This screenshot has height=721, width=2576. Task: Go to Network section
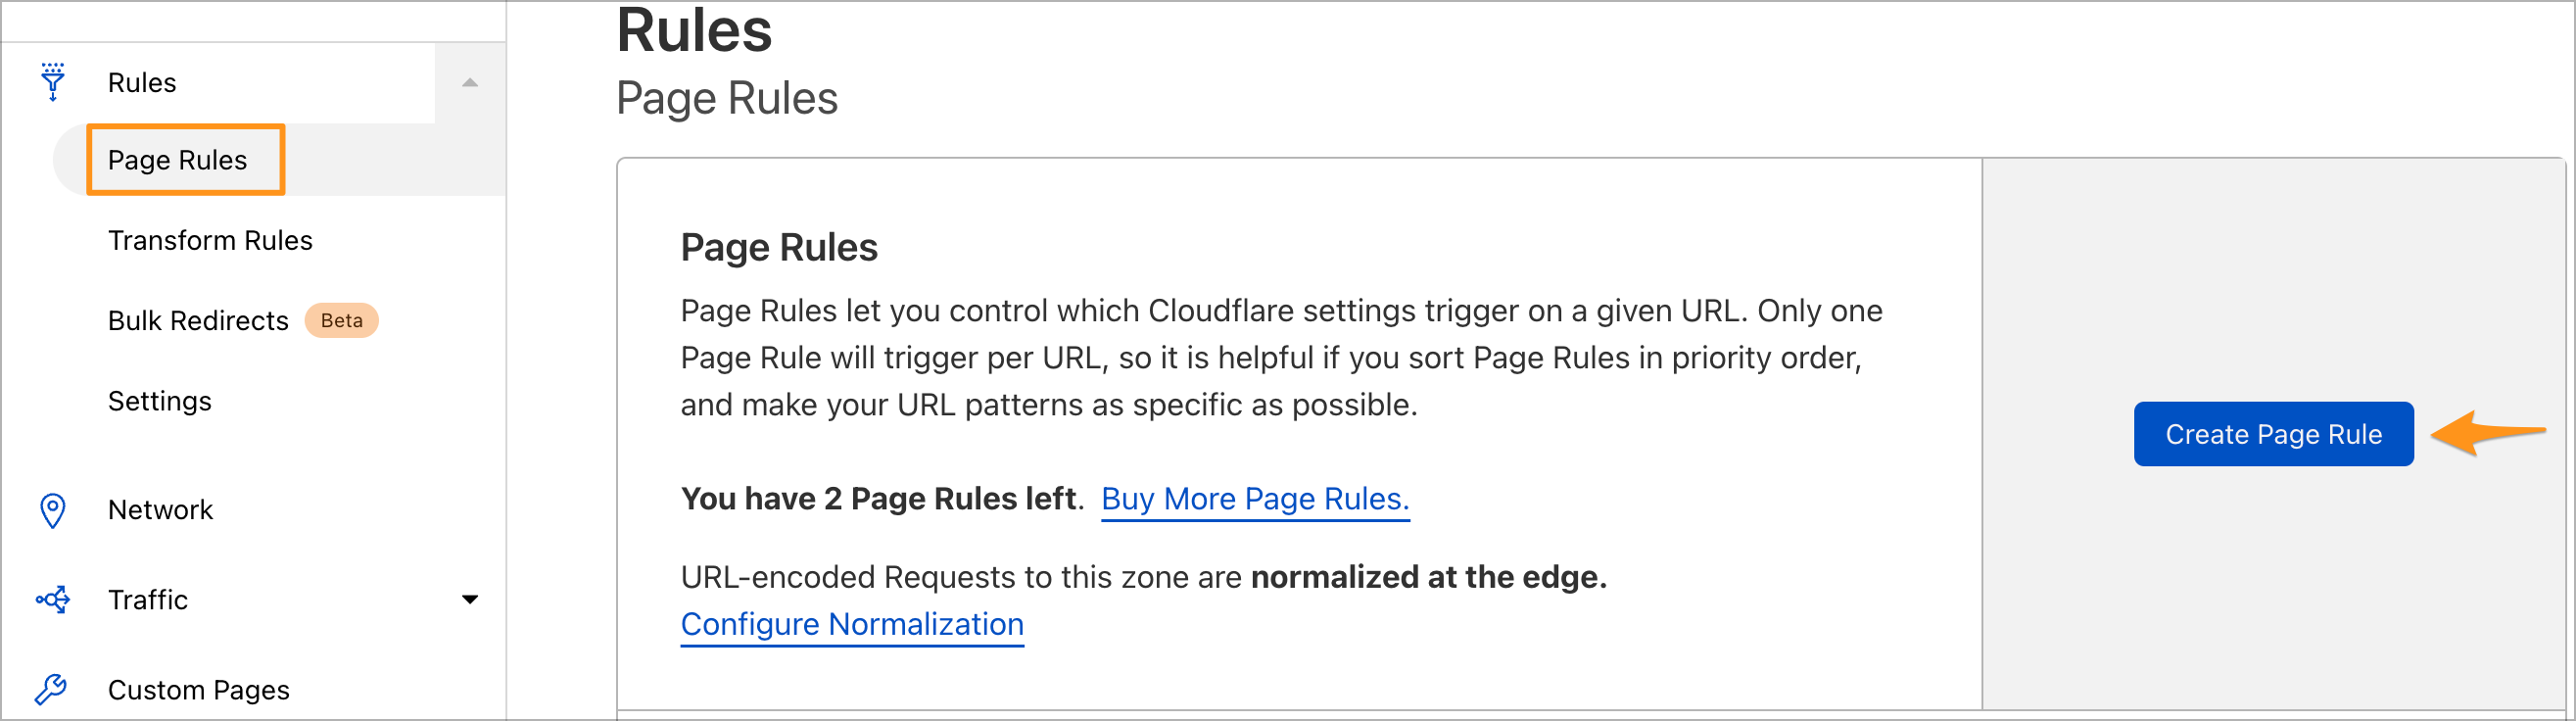160,510
